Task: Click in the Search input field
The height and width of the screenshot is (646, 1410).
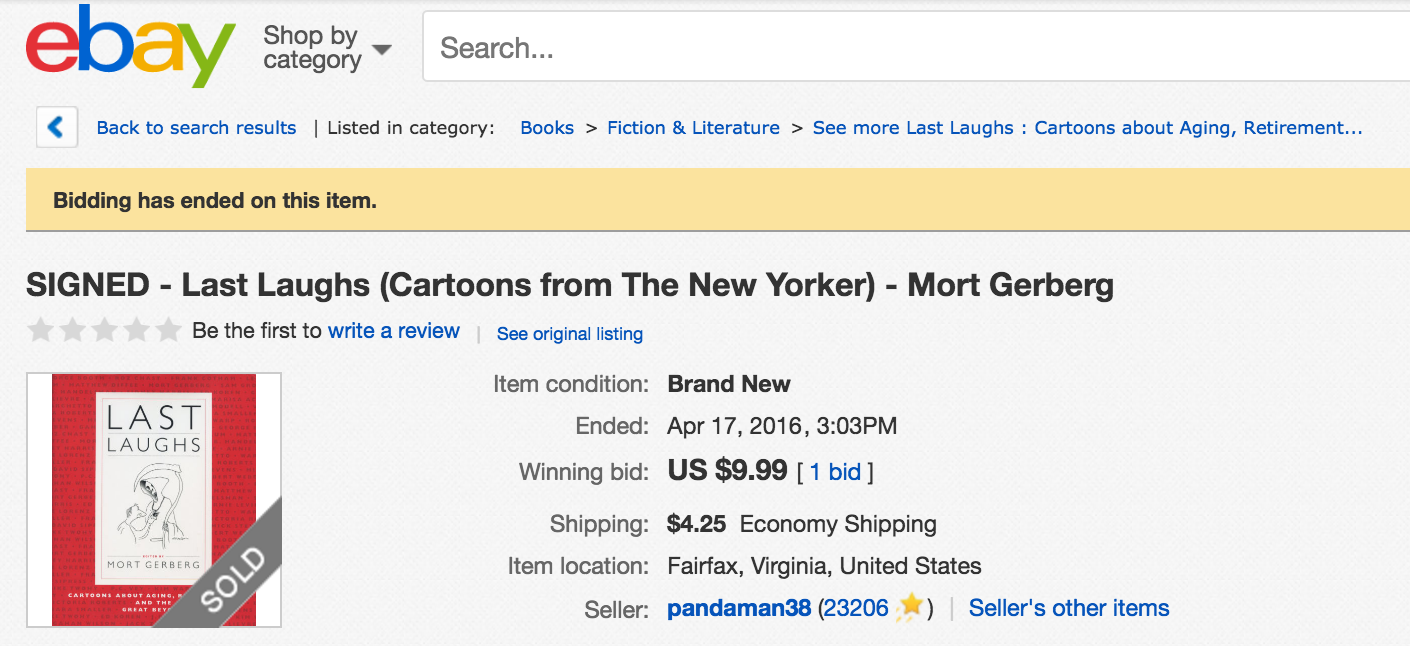Action: (900, 47)
